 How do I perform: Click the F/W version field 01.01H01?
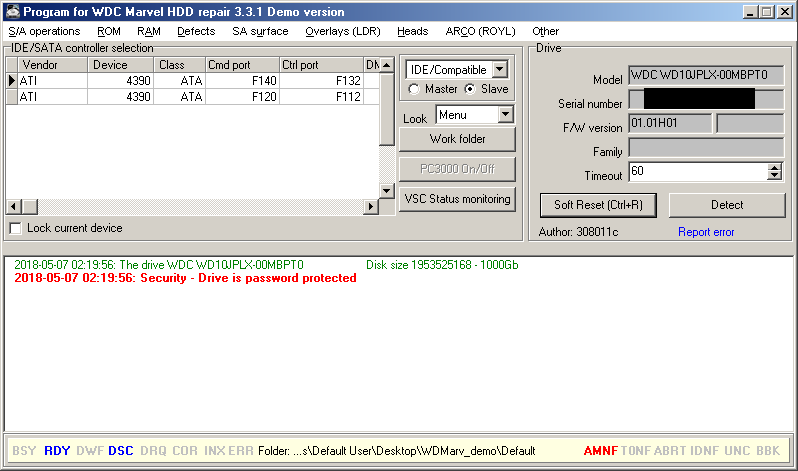coord(670,123)
